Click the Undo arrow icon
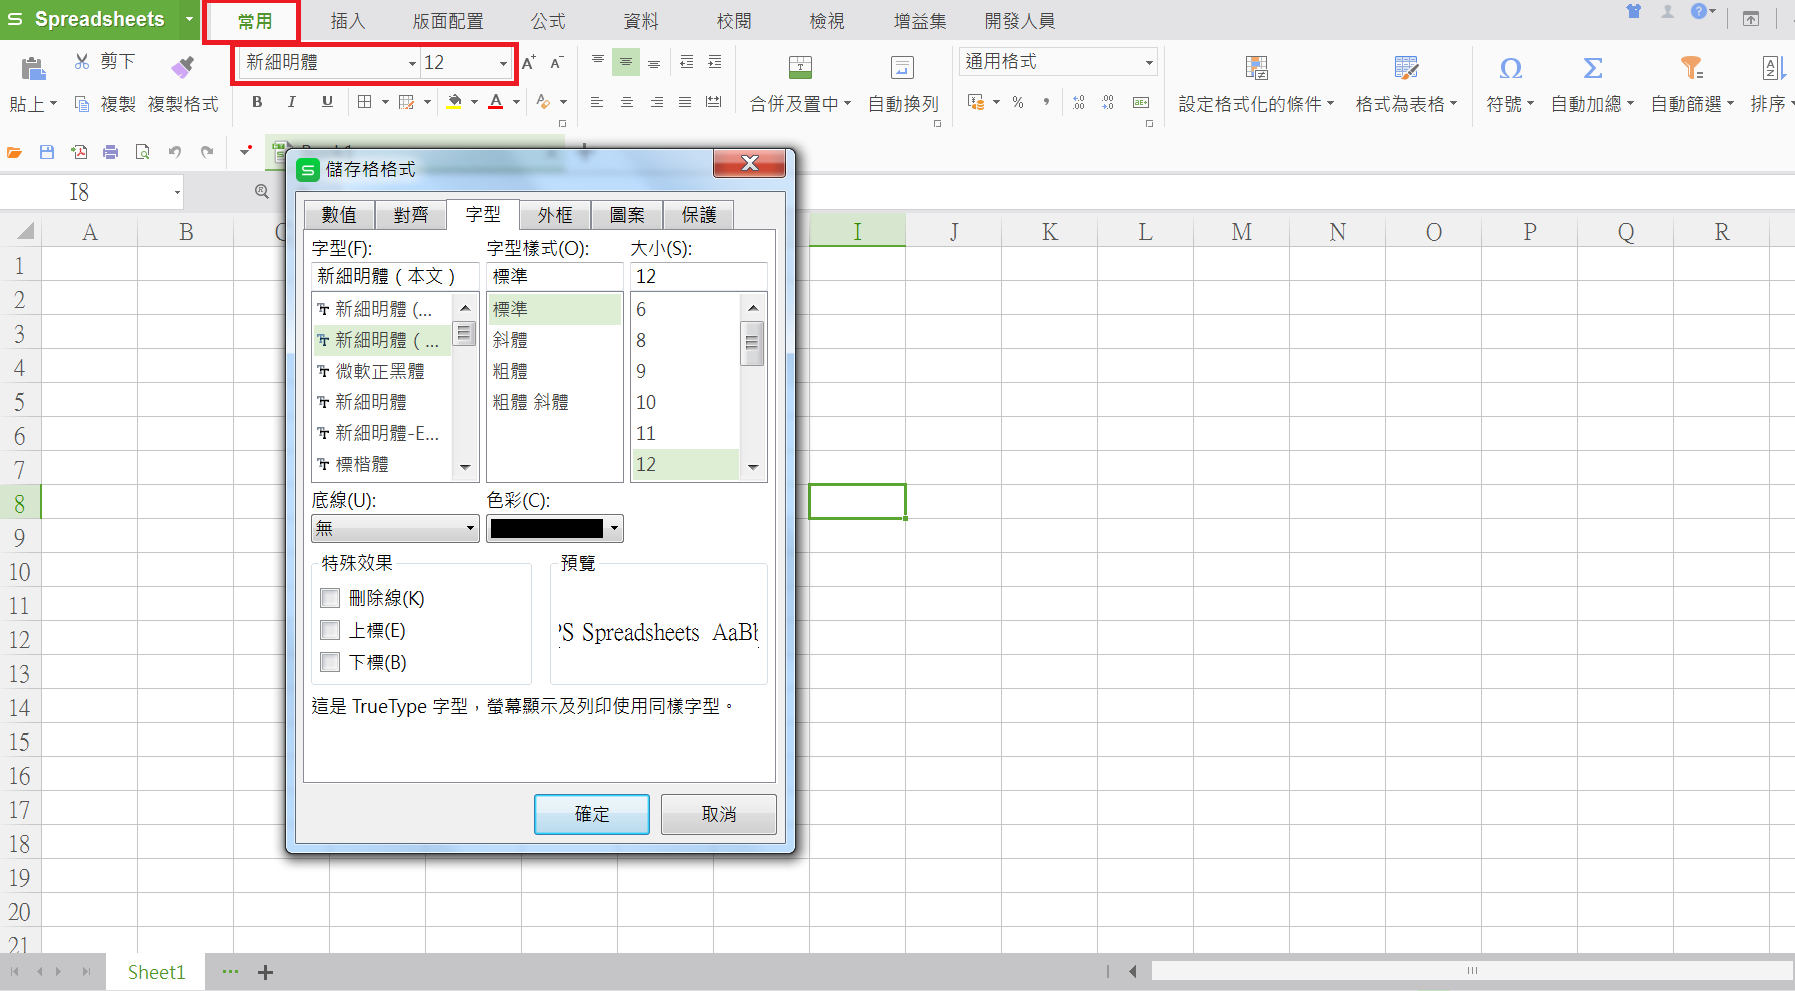Viewport: 1795px width, 991px height. pyautogui.click(x=175, y=152)
